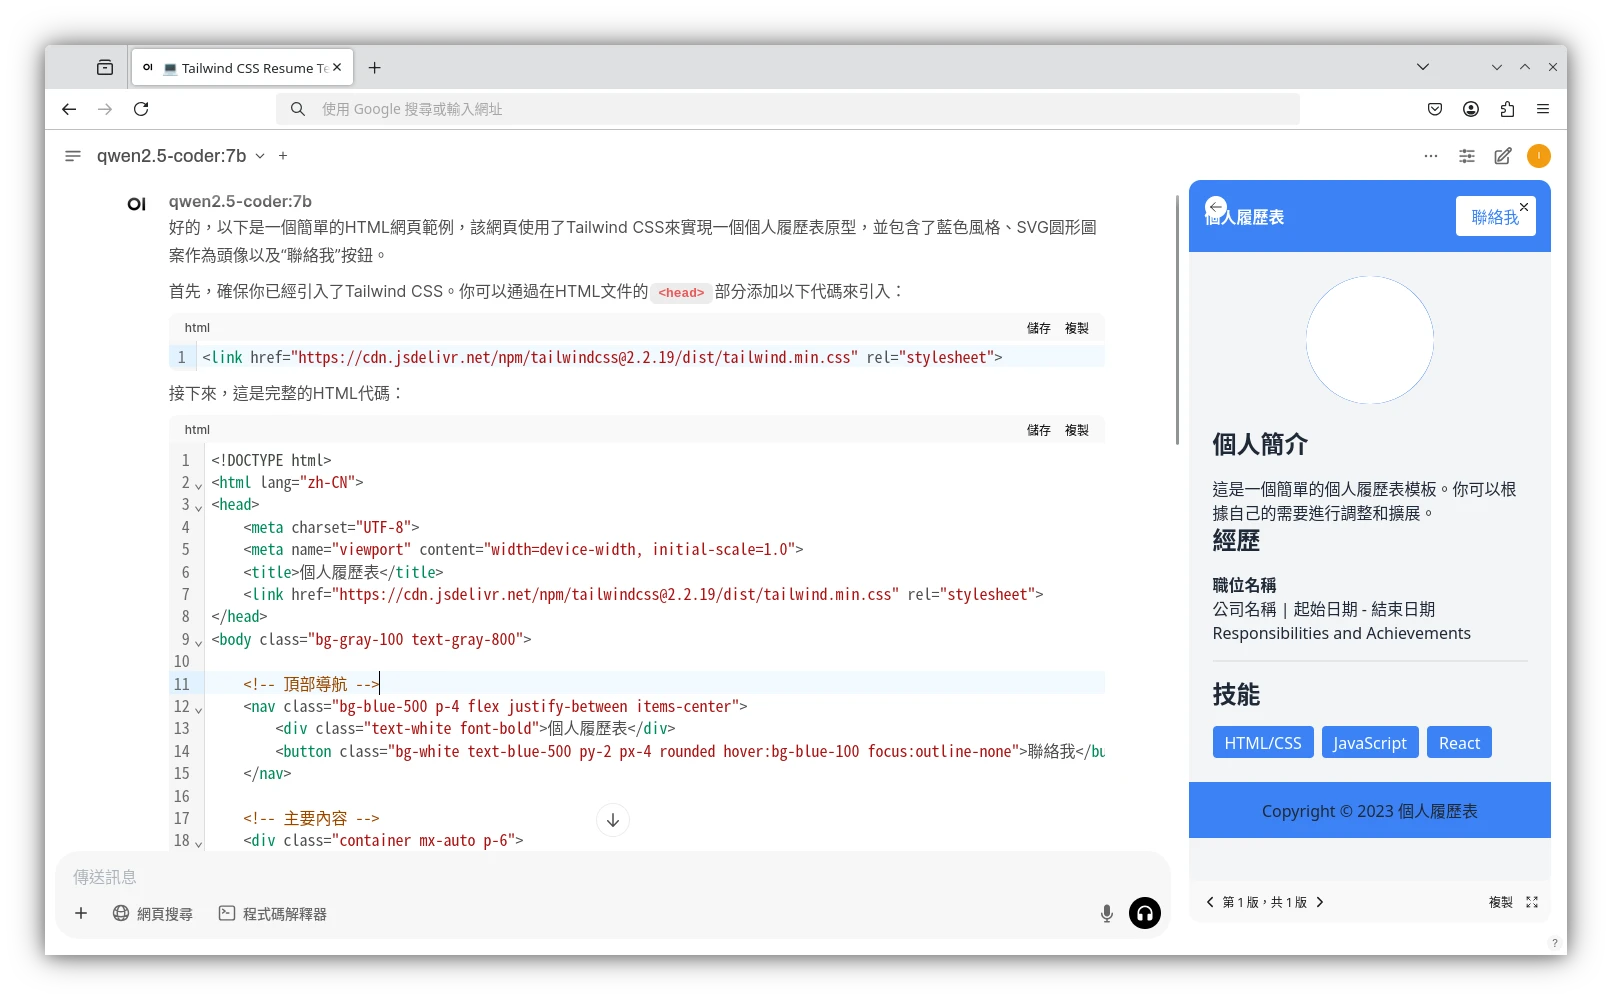Start voice call with headphone icon
Image resolution: width=1612 pixels, height=1000 pixels.
tap(1144, 913)
